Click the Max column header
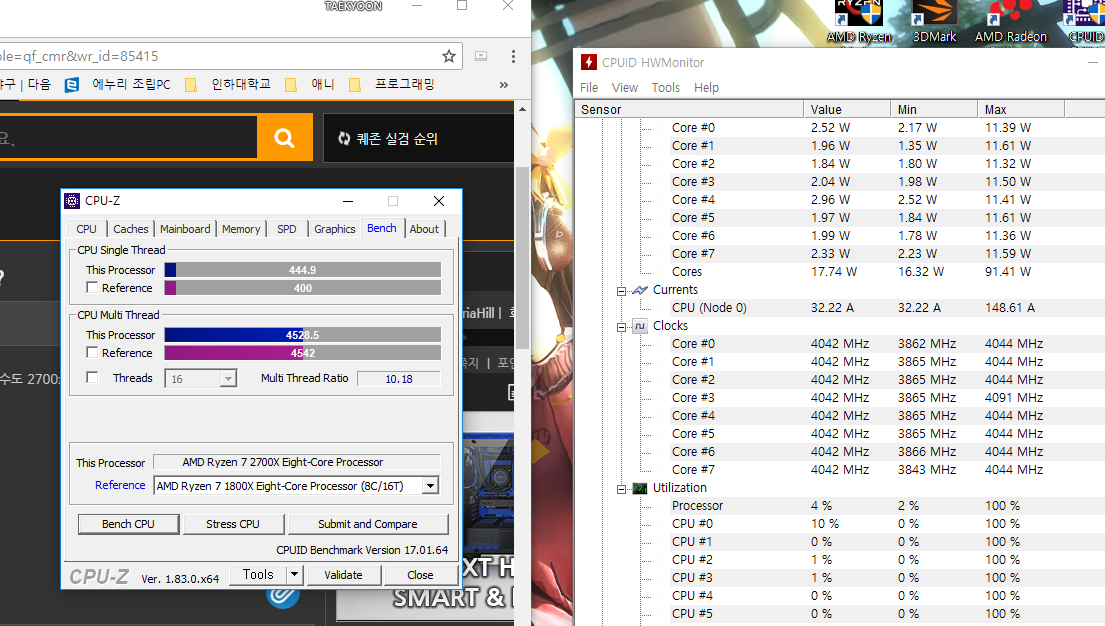1105x626 pixels. [1021, 109]
